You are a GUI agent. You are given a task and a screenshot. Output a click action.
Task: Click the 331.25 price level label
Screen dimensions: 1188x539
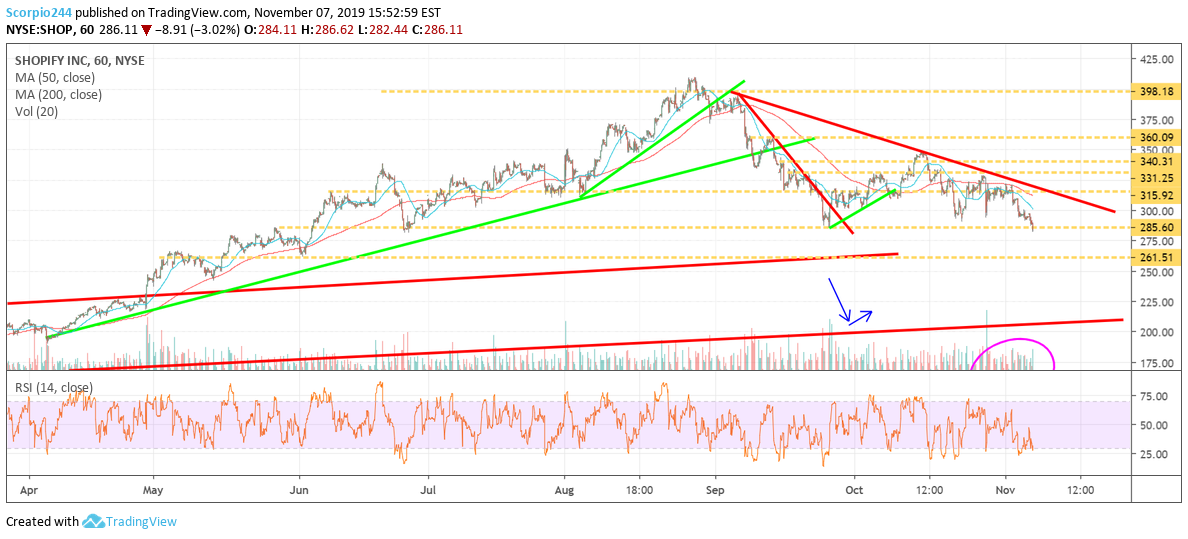[x=1156, y=179]
